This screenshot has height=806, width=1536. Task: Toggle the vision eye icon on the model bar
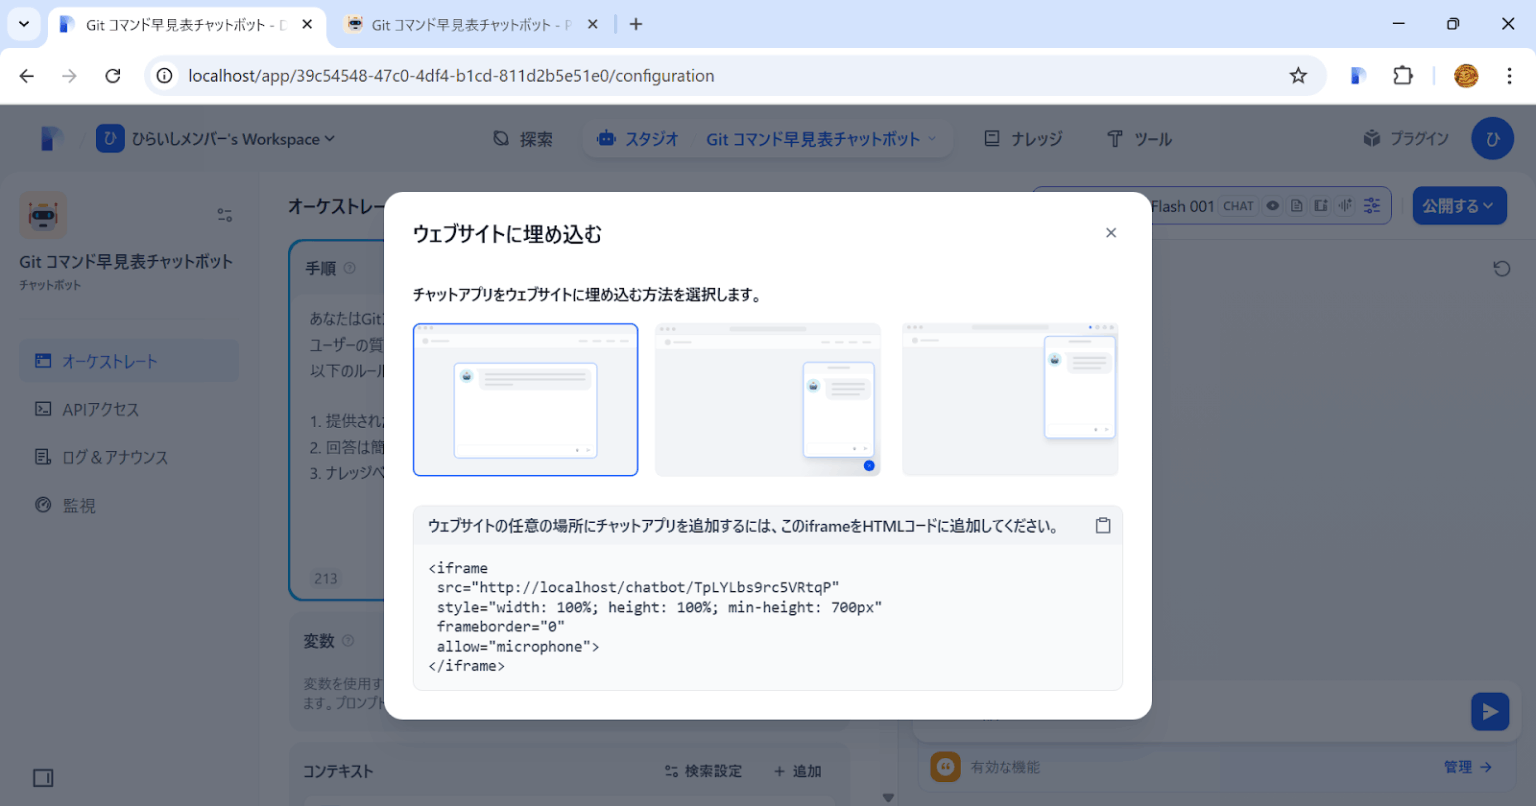1272,205
